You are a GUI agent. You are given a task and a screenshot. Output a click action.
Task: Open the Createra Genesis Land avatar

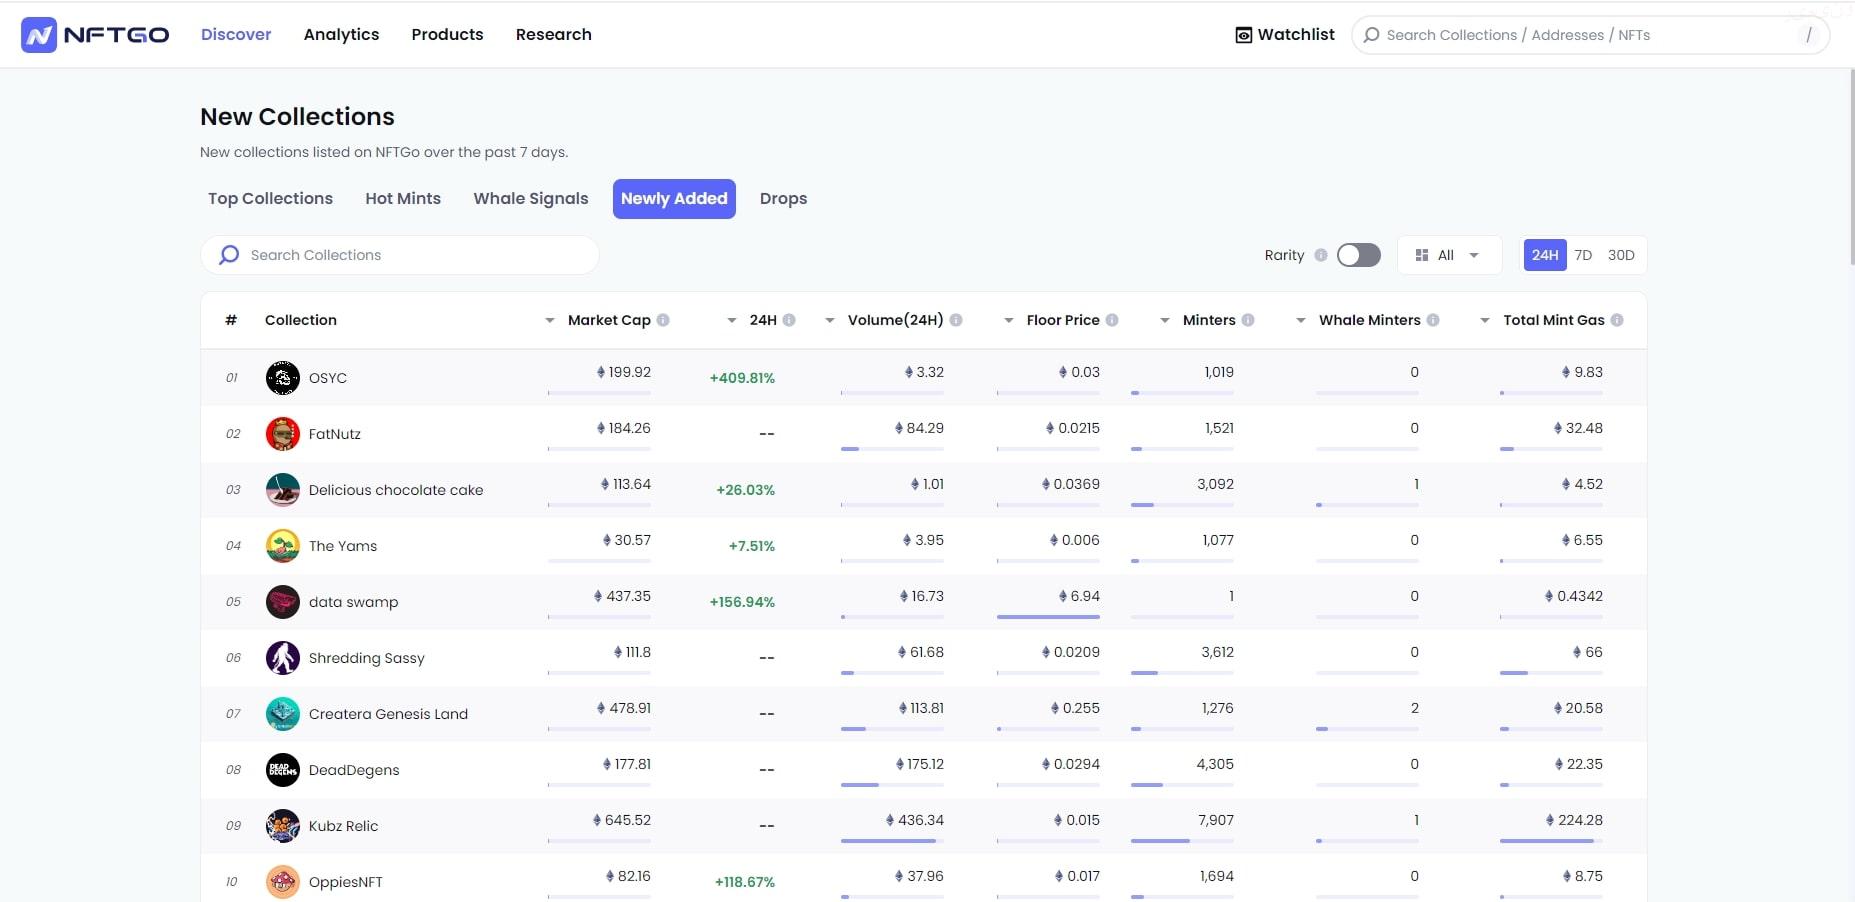[283, 714]
